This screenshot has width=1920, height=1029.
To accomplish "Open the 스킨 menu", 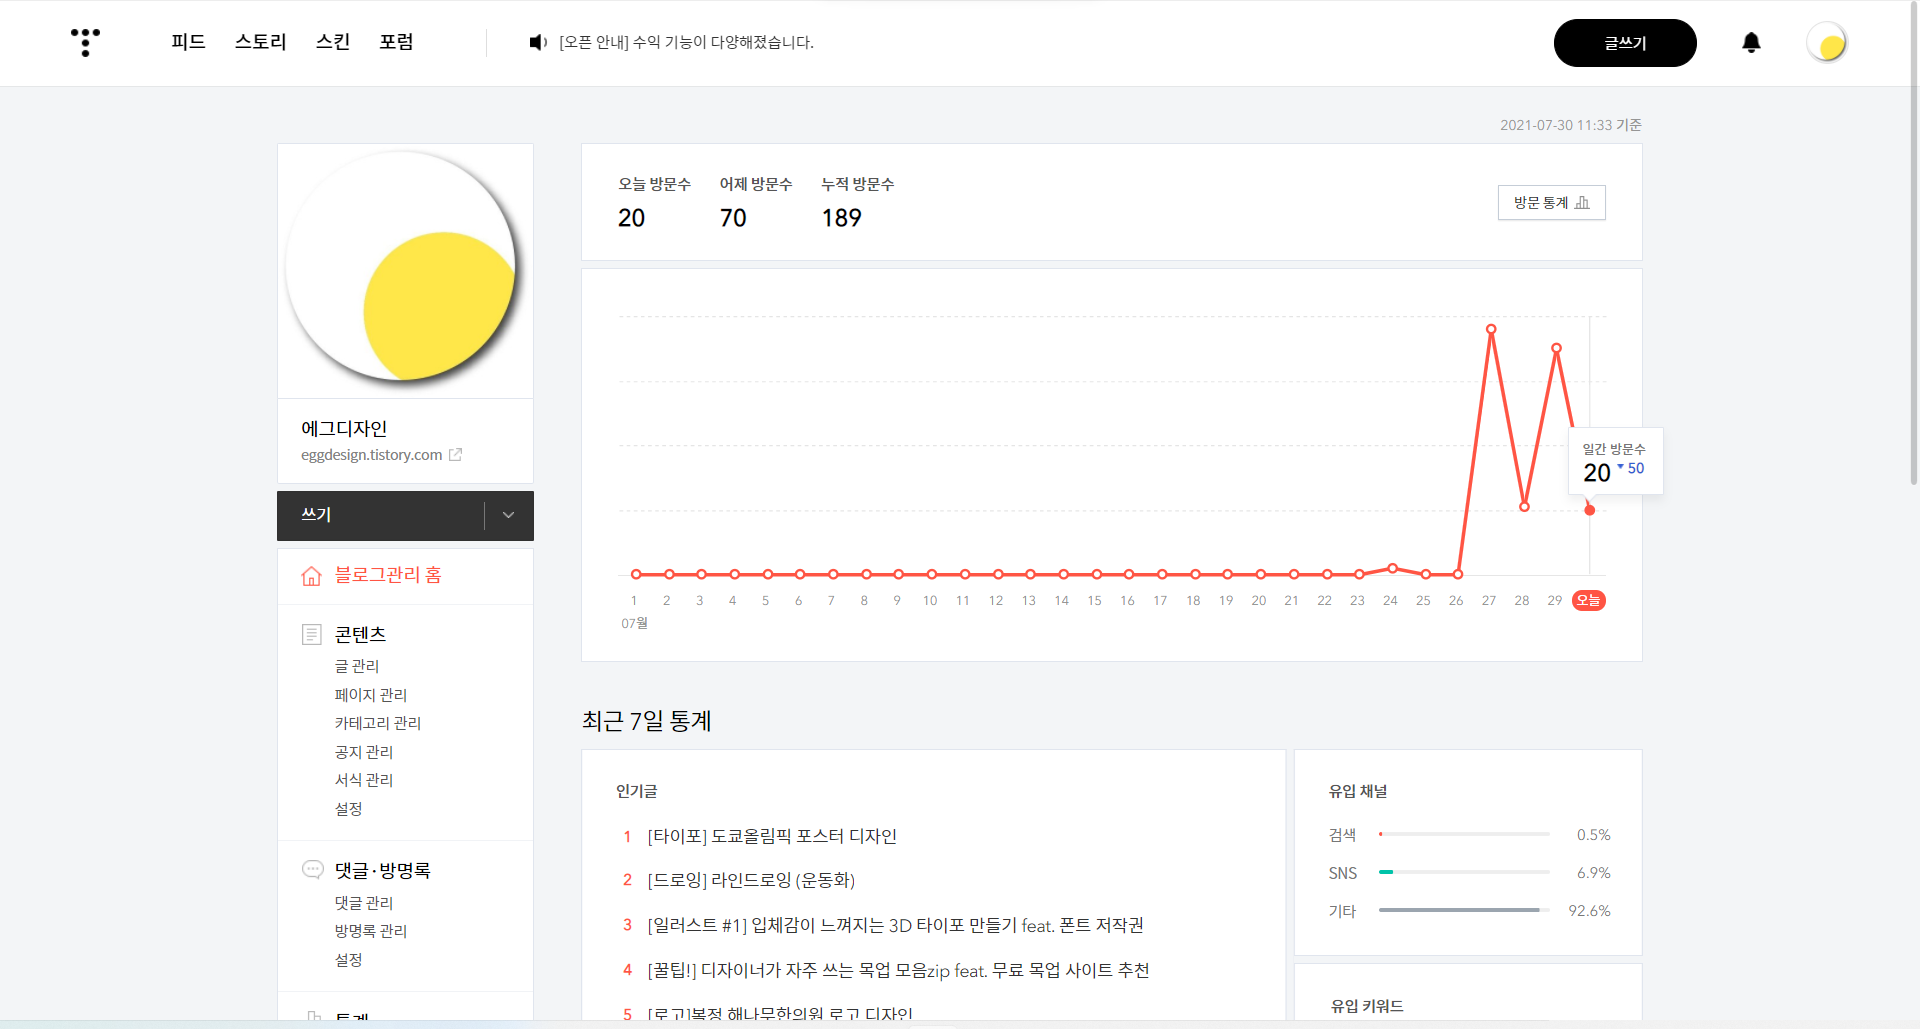I will 333,42.
